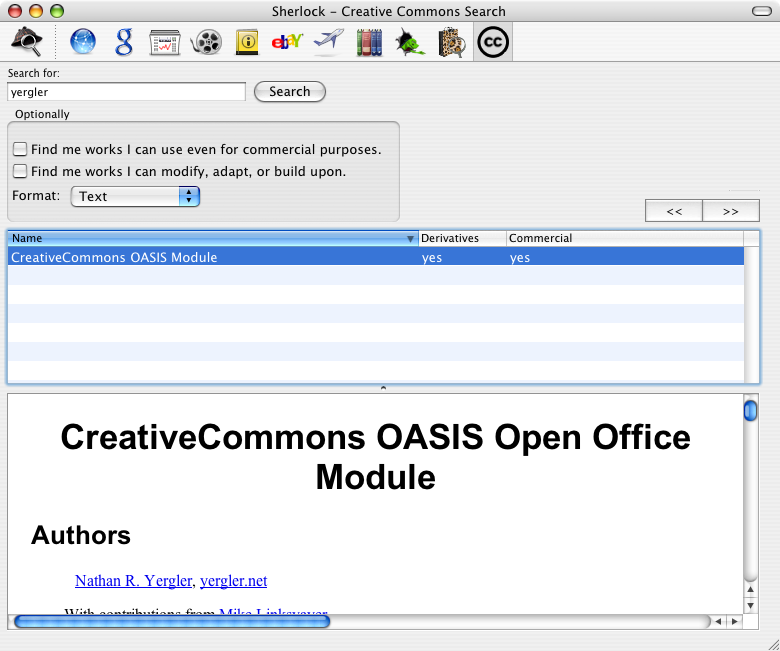
Task: Open the AppleCare support channel icon
Action: coord(451,42)
